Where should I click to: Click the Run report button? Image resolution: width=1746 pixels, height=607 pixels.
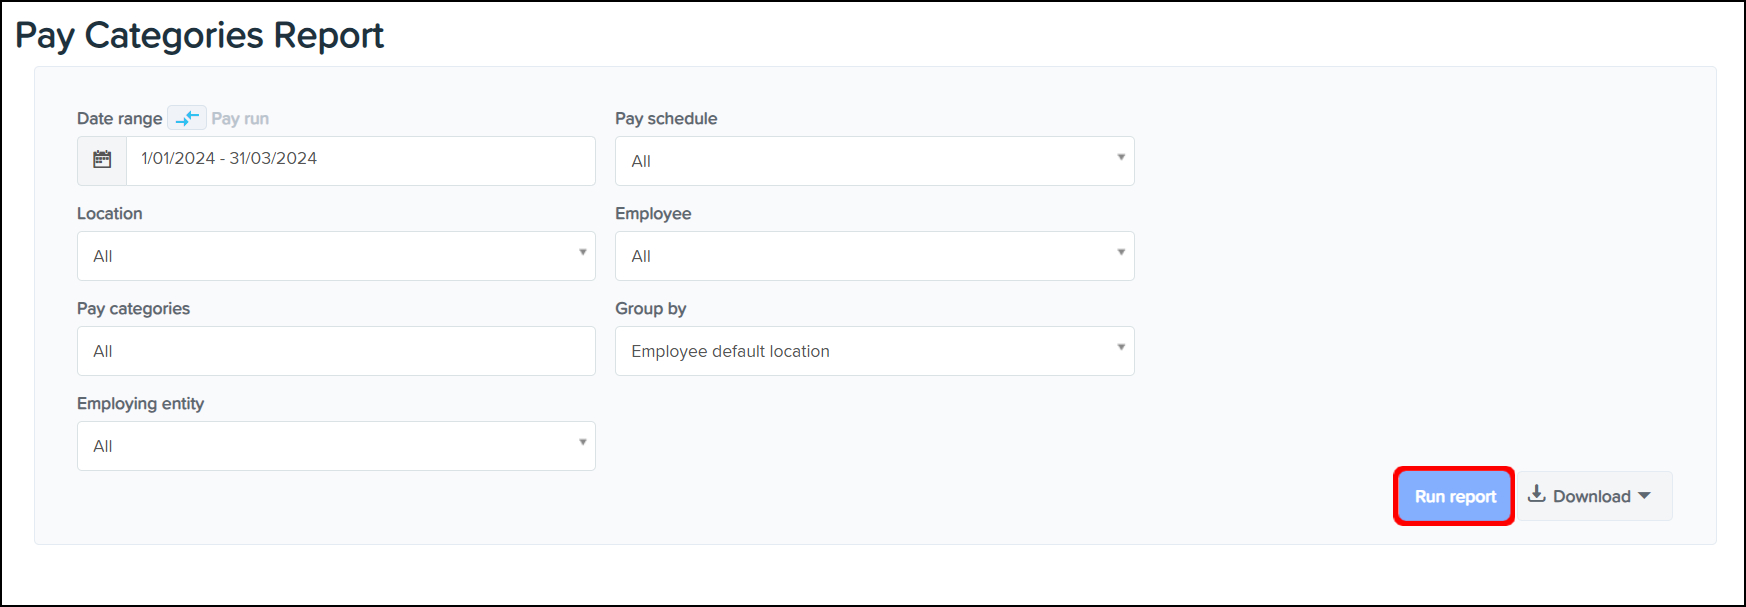1454,496
